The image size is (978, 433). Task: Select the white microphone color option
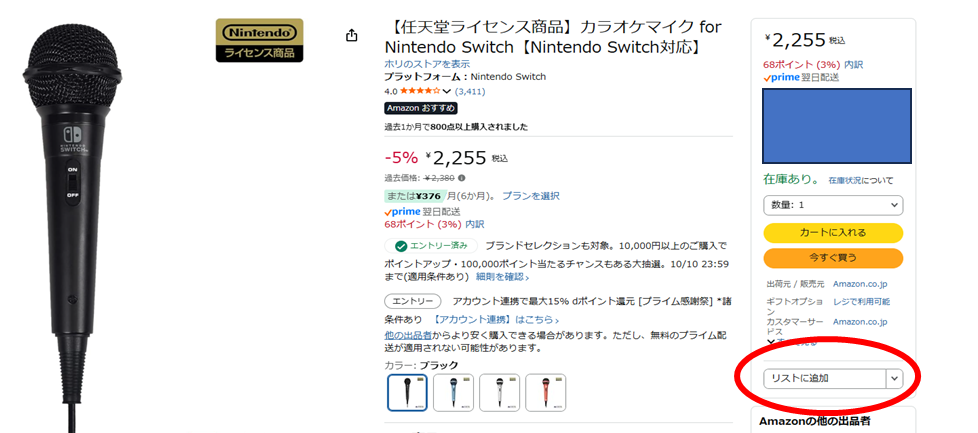pos(499,393)
